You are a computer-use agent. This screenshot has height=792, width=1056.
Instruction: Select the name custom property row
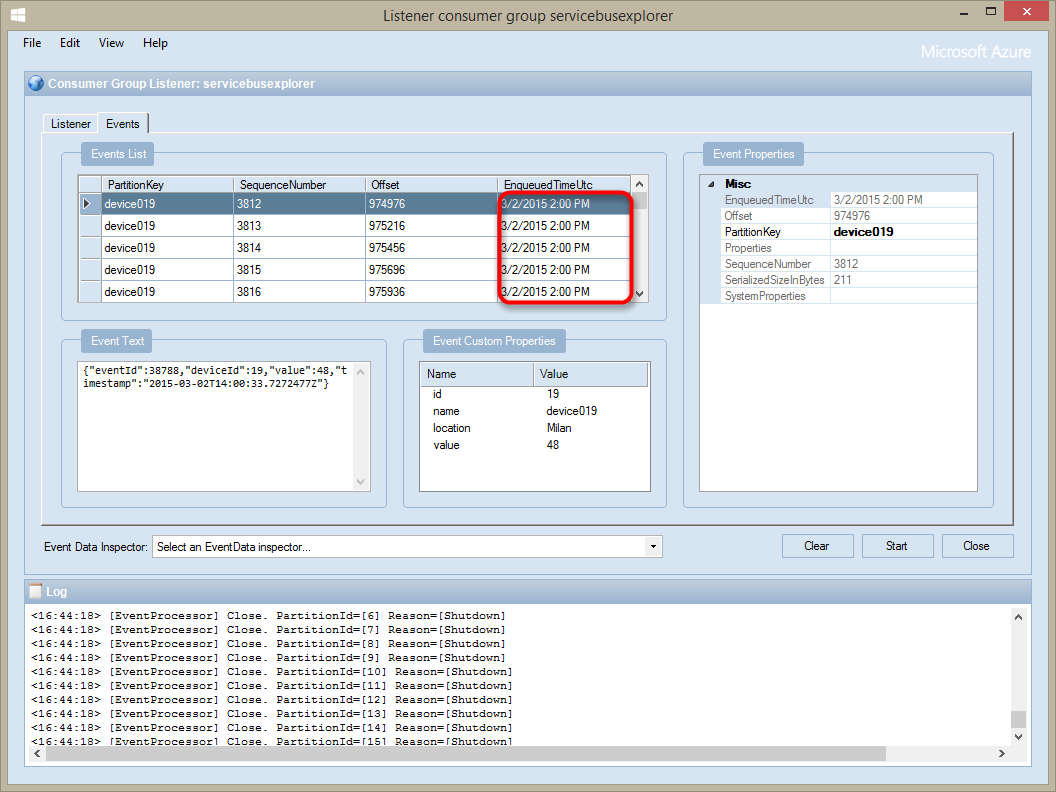click(534, 411)
